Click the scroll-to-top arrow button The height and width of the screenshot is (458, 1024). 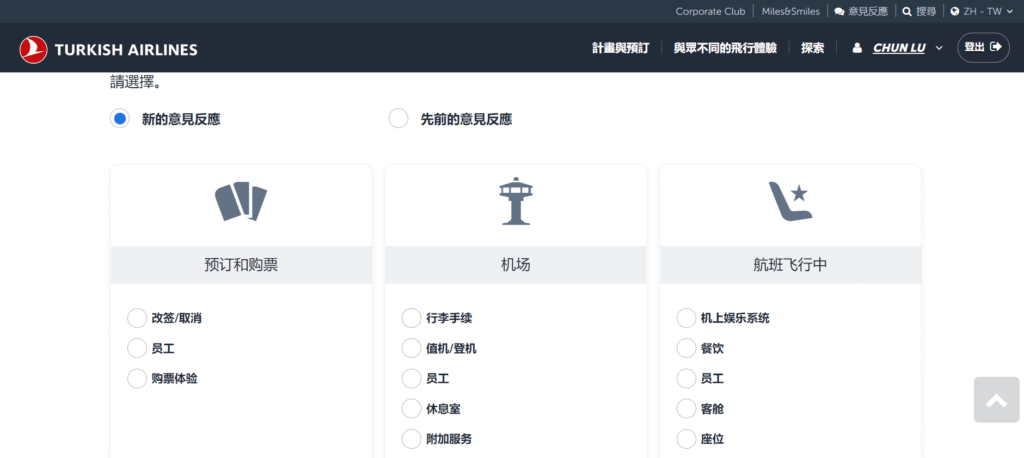click(x=997, y=400)
